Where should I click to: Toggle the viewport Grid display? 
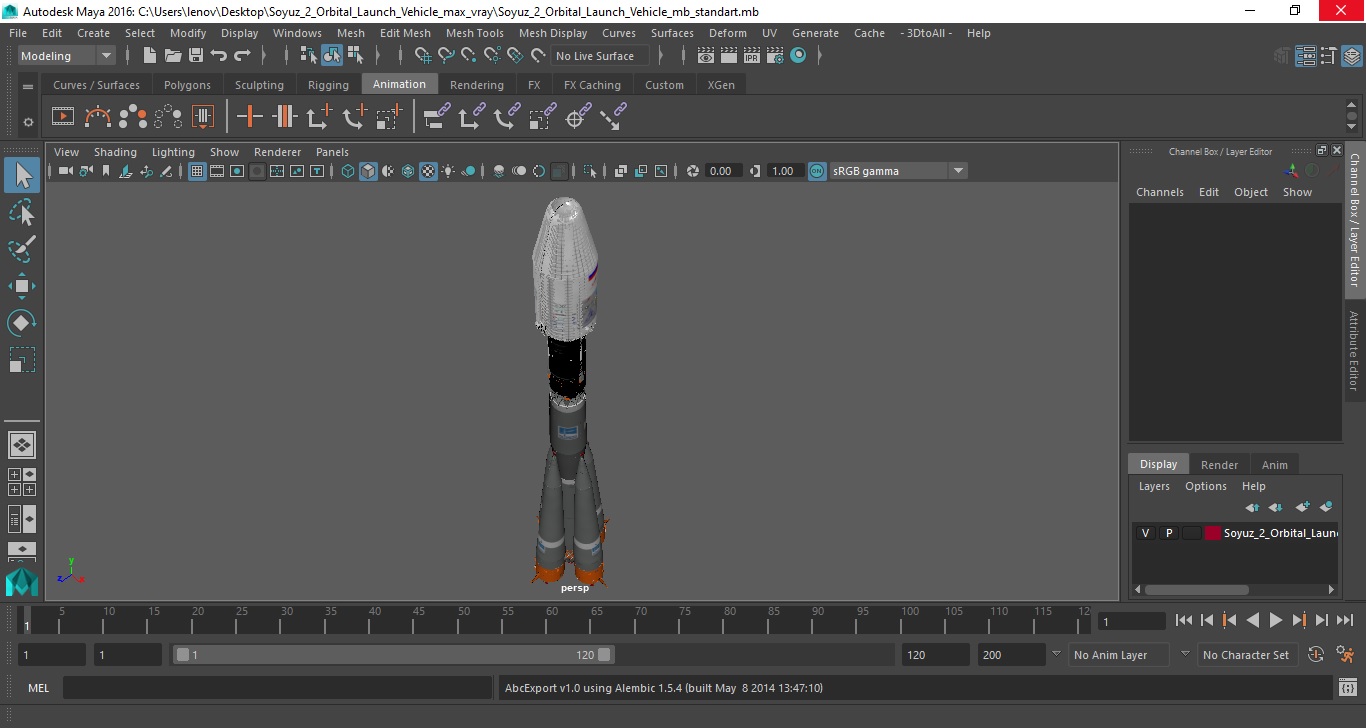coord(197,171)
